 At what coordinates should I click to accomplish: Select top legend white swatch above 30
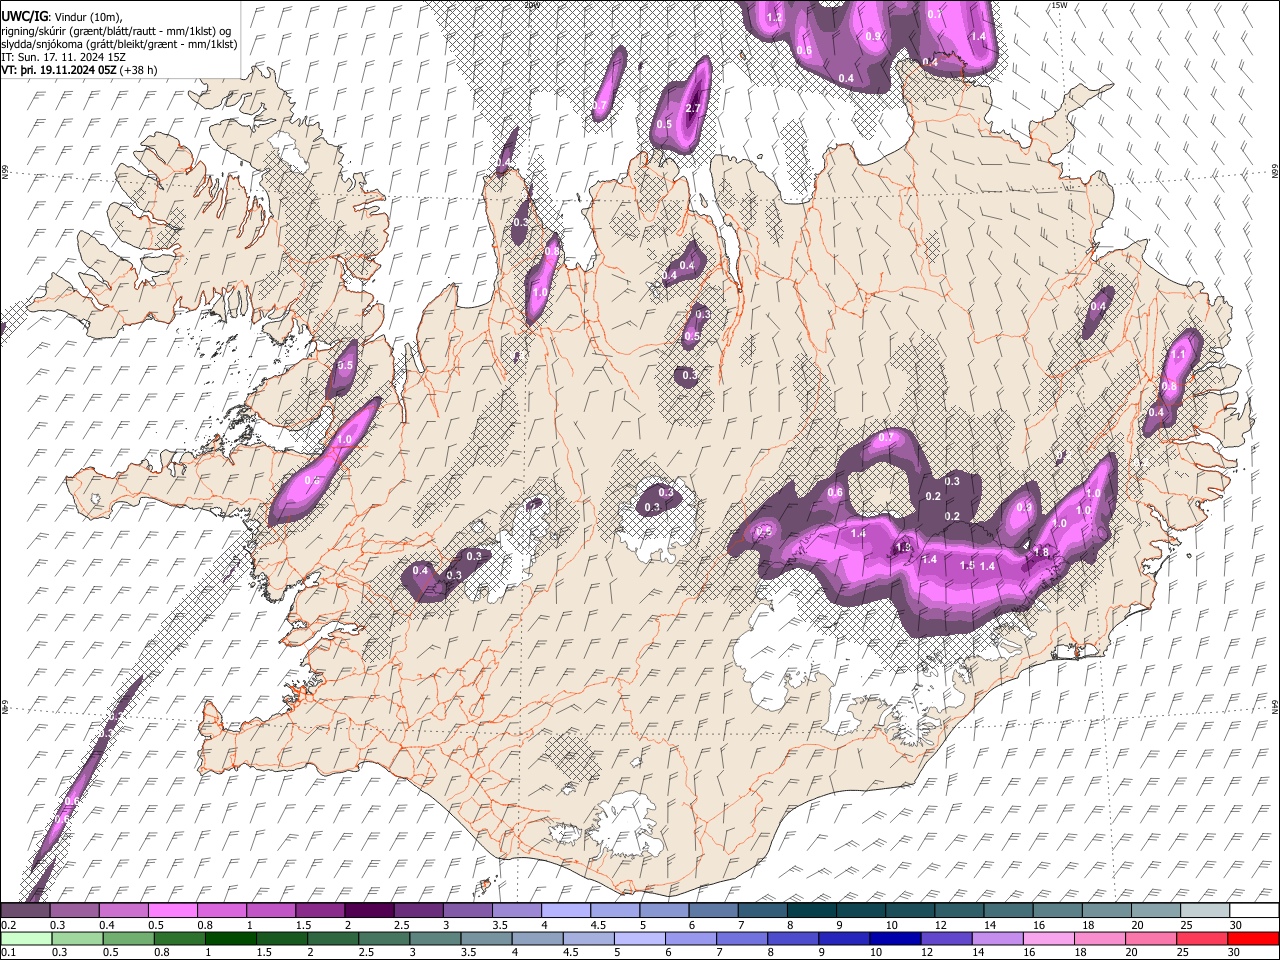(1255, 911)
